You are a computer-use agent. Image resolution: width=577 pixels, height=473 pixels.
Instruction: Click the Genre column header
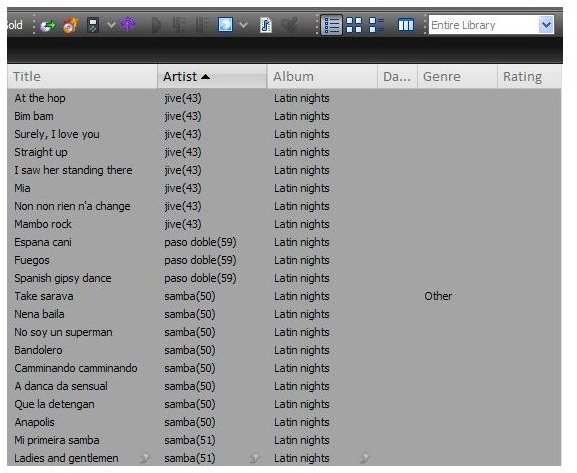pyautogui.click(x=457, y=77)
